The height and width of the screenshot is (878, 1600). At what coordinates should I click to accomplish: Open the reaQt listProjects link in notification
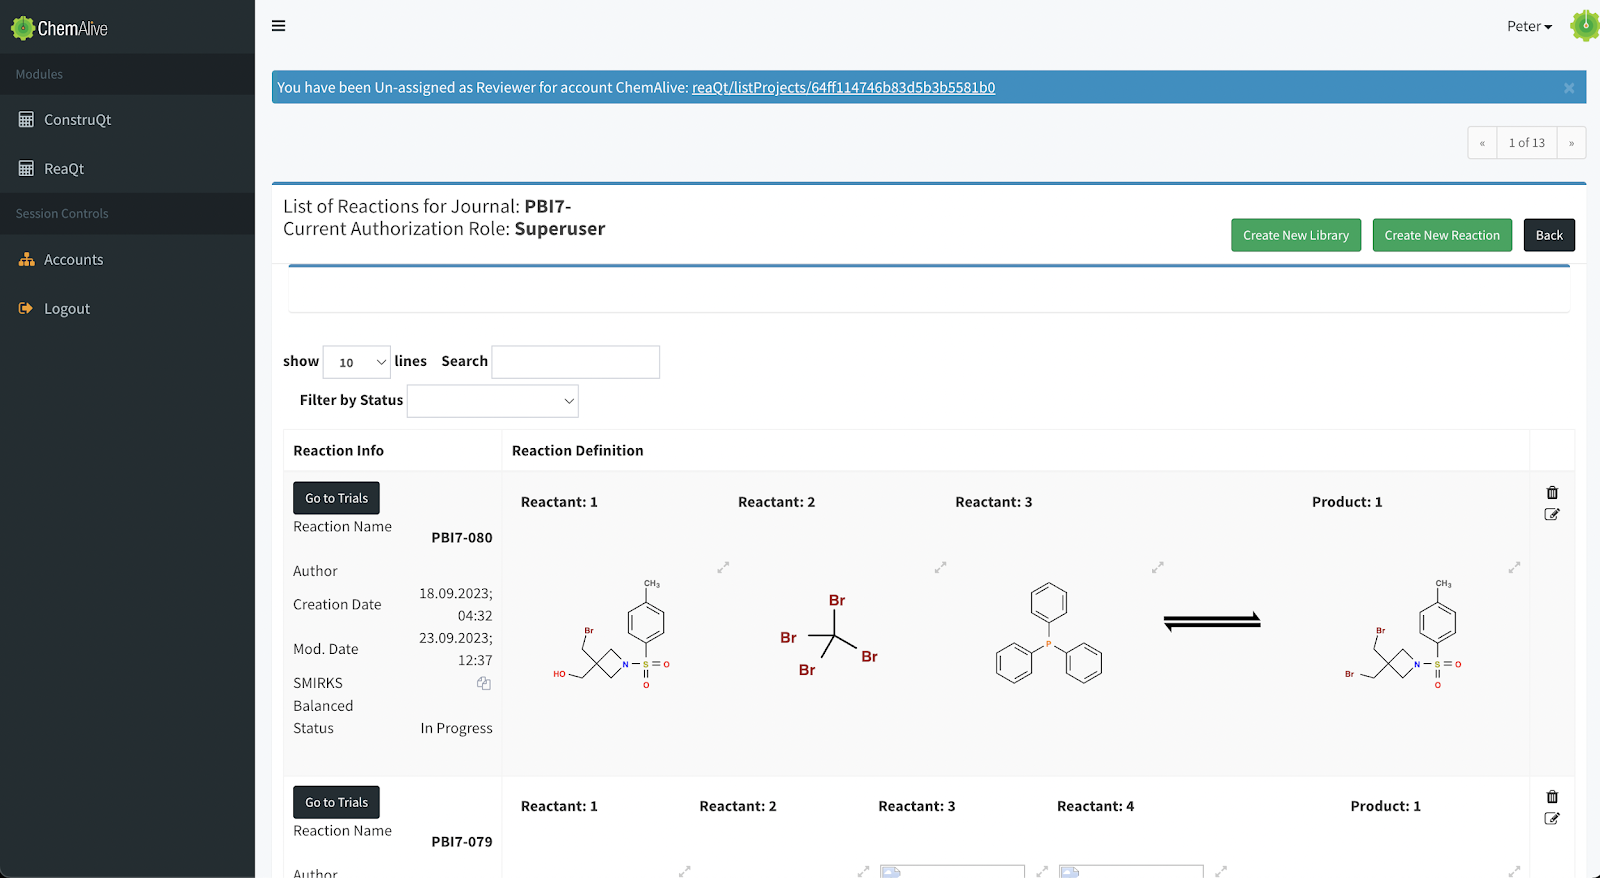[x=843, y=88]
